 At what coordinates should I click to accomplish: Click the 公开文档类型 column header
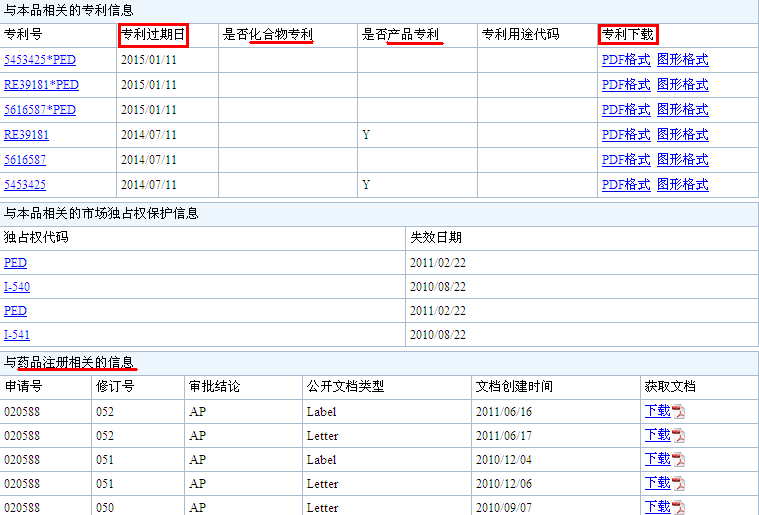[346, 387]
